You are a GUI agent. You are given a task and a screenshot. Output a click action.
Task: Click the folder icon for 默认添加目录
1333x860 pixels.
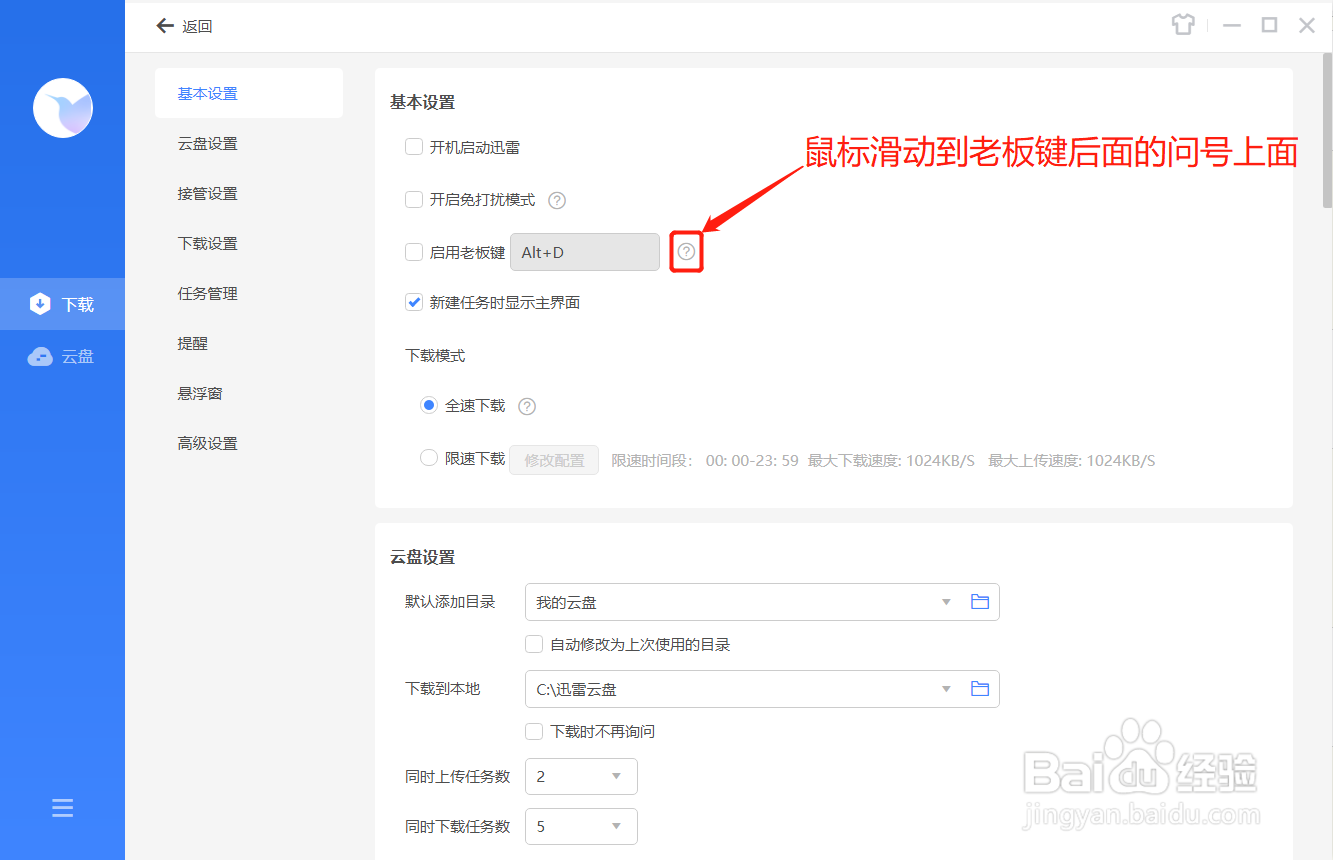point(980,602)
